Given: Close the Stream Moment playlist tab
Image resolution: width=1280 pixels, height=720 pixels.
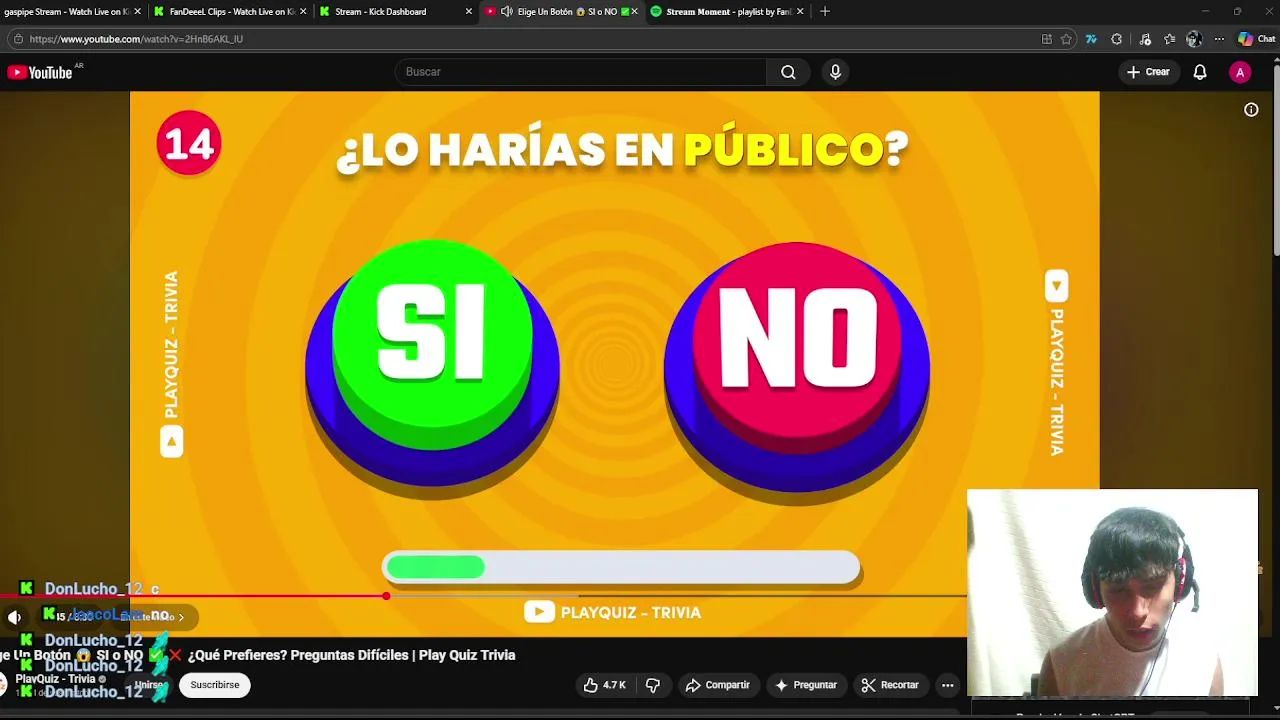Looking at the screenshot, I should point(800,11).
